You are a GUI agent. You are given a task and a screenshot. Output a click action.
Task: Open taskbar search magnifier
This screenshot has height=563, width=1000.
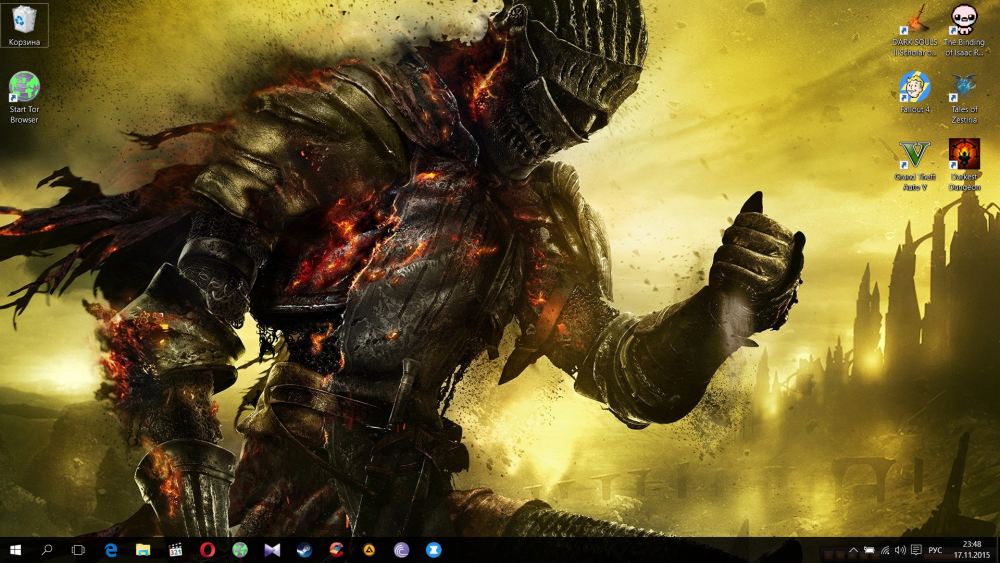point(47,550)
